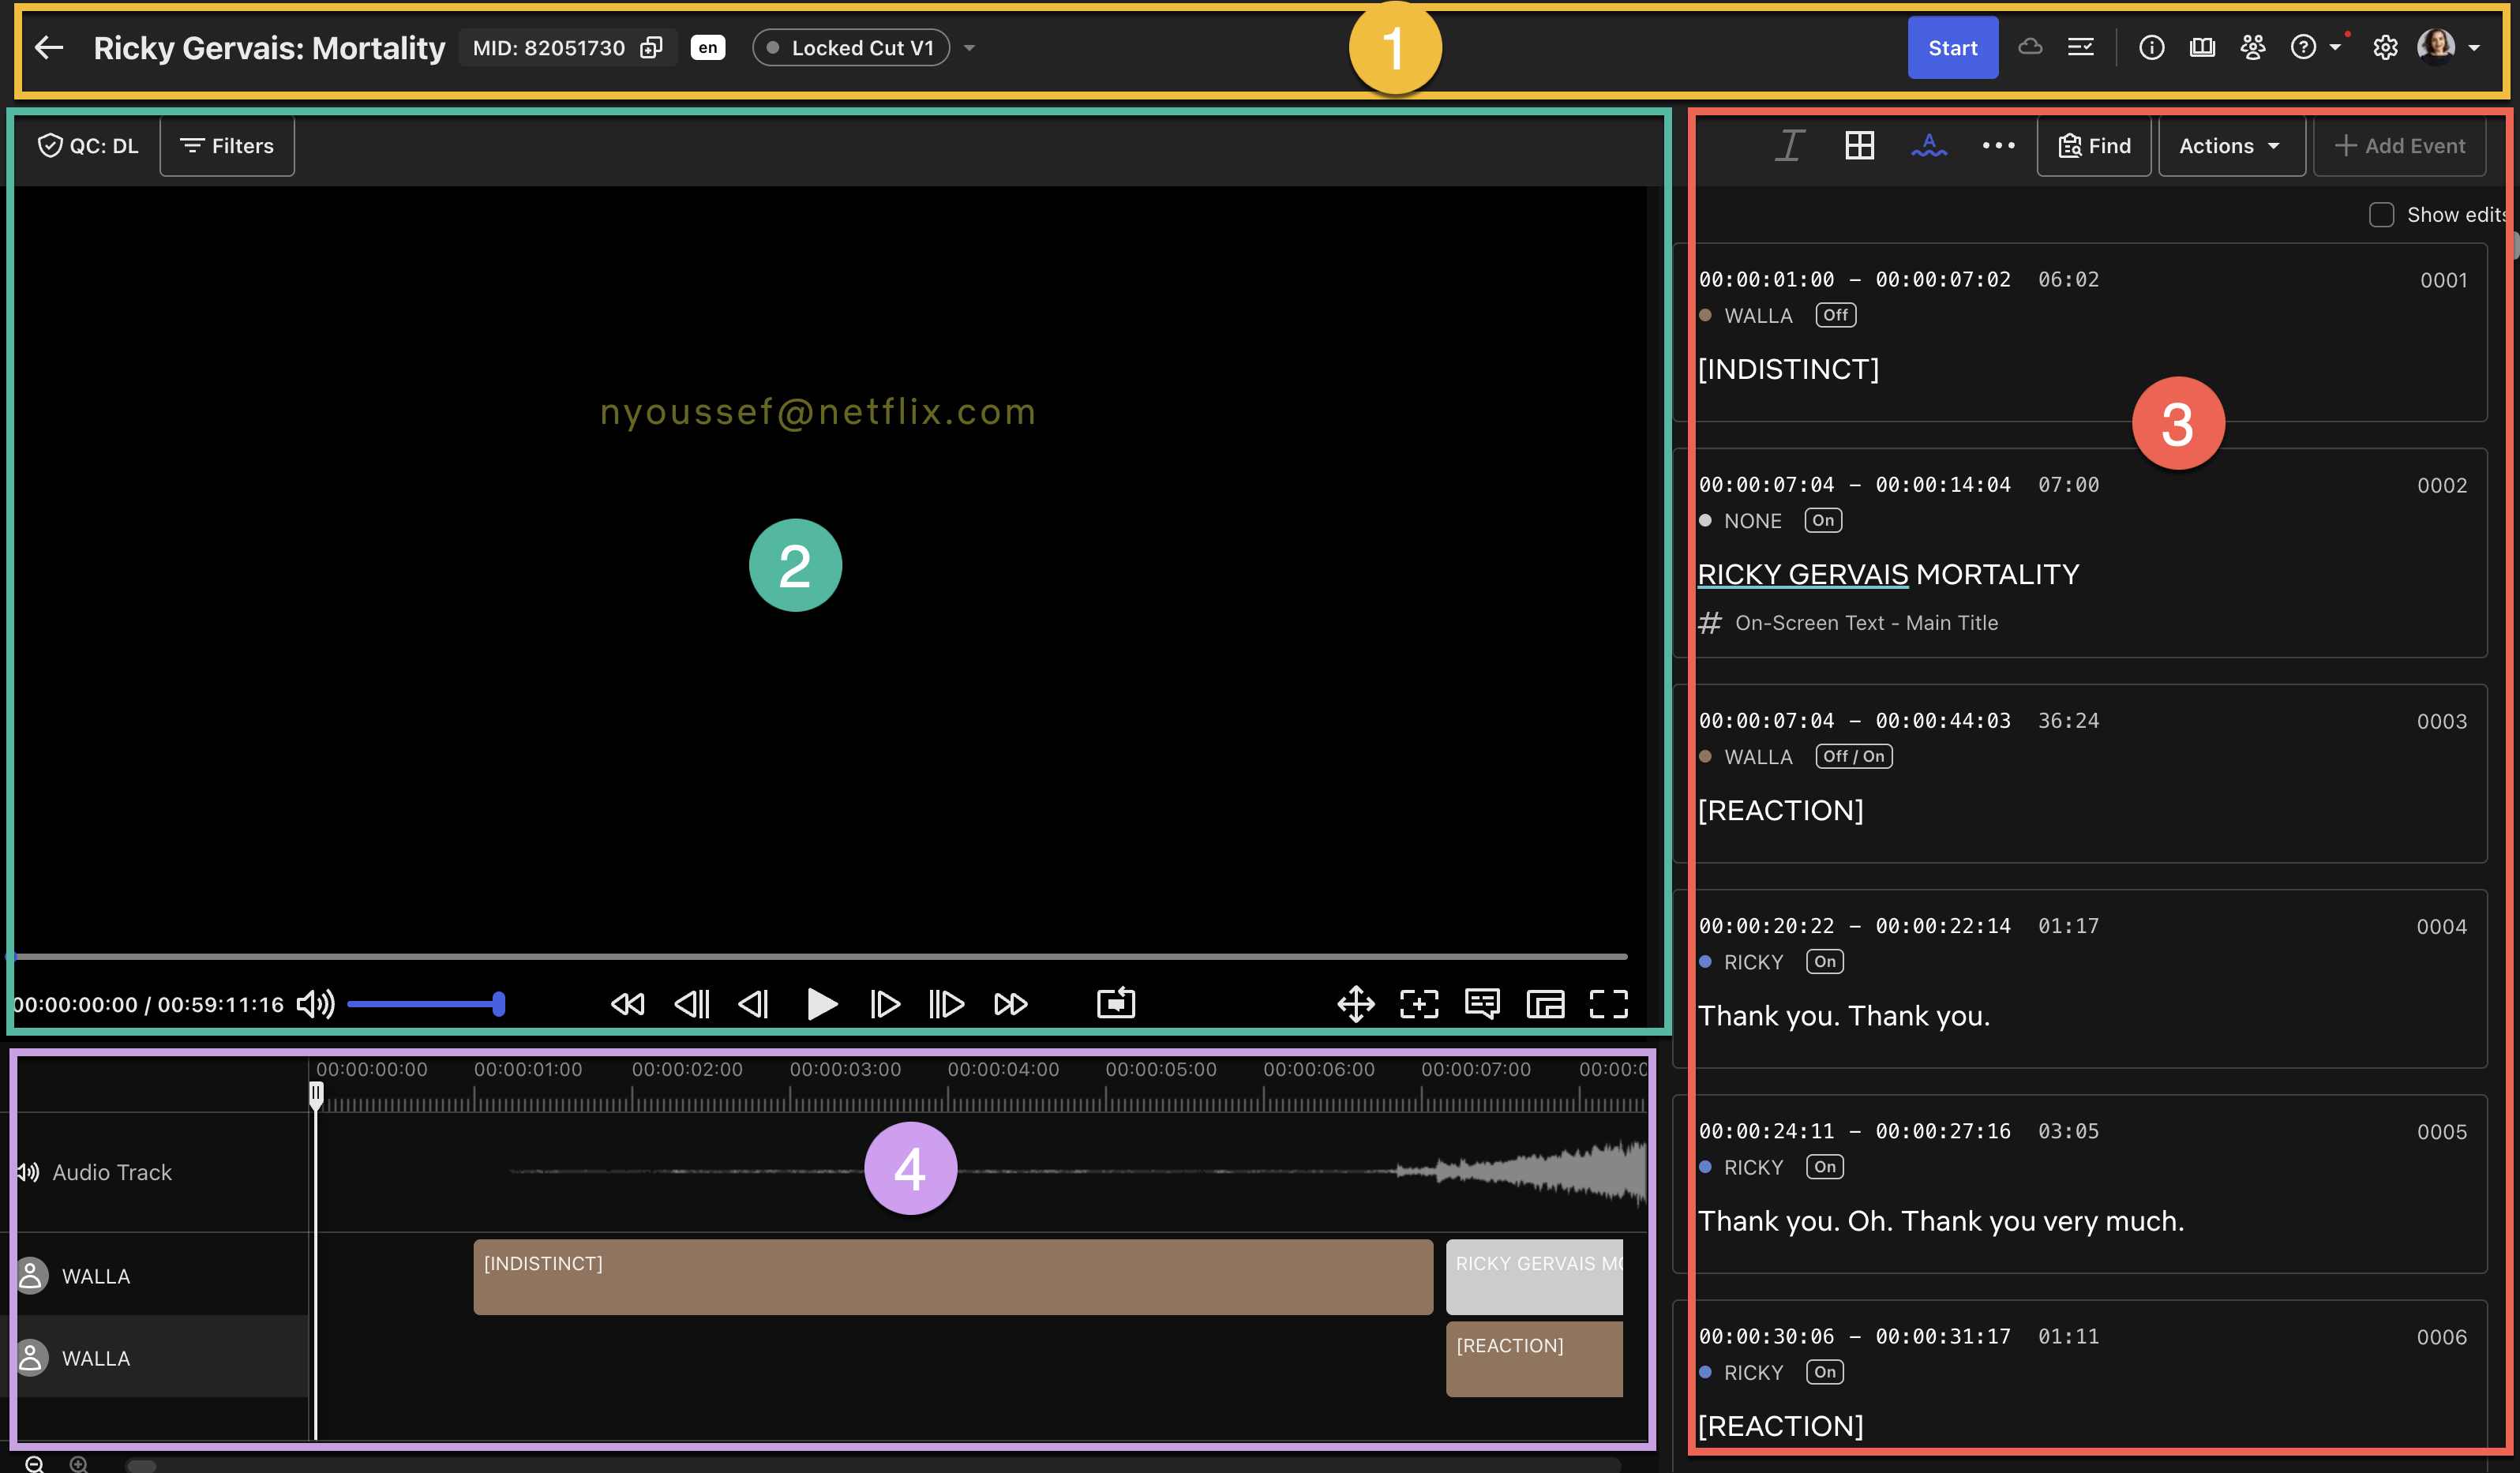Enable the Show edits checkbox

[2381, 215]
